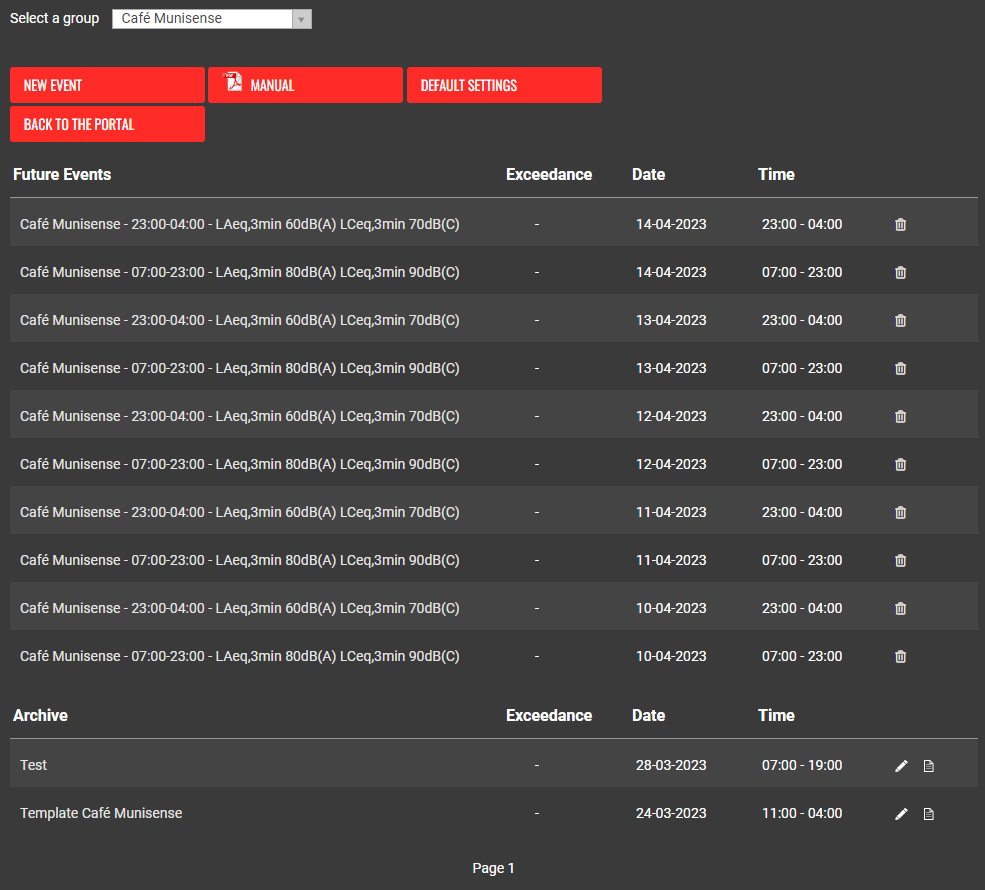
Task: Delete the 10-04-2023 07:00-23:00 event
Action: click(x=900, y=657)
